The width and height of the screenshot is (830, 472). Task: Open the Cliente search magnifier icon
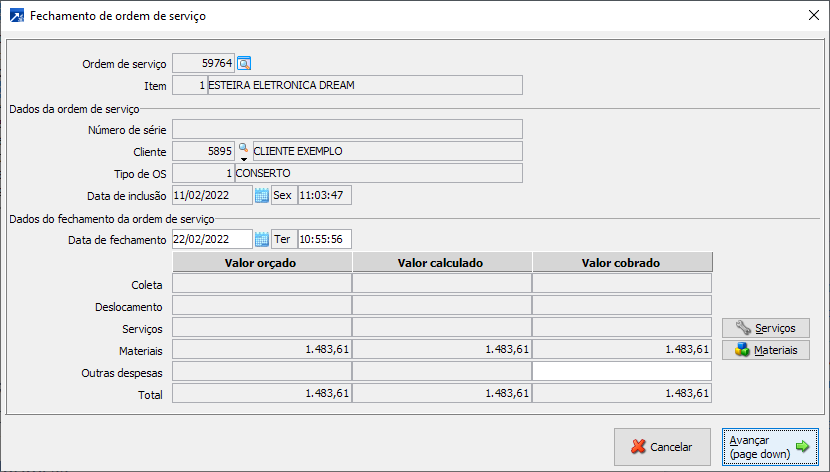click(242, 148)
